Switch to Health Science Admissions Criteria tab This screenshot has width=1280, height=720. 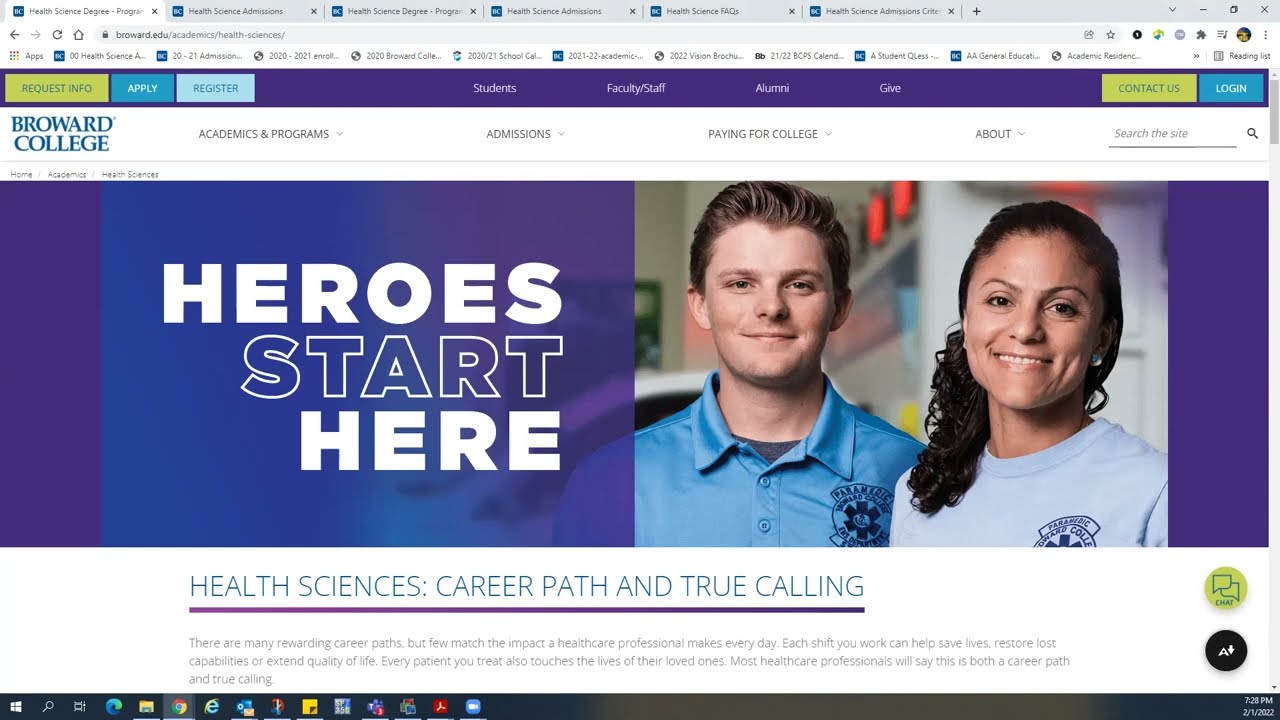(x=883, y=11)
